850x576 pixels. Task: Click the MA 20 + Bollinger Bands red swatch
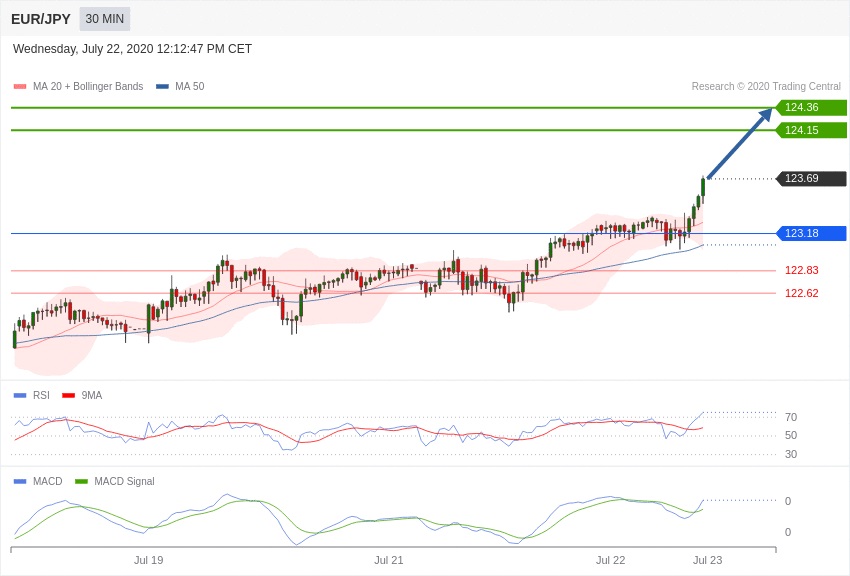(19, 87)
